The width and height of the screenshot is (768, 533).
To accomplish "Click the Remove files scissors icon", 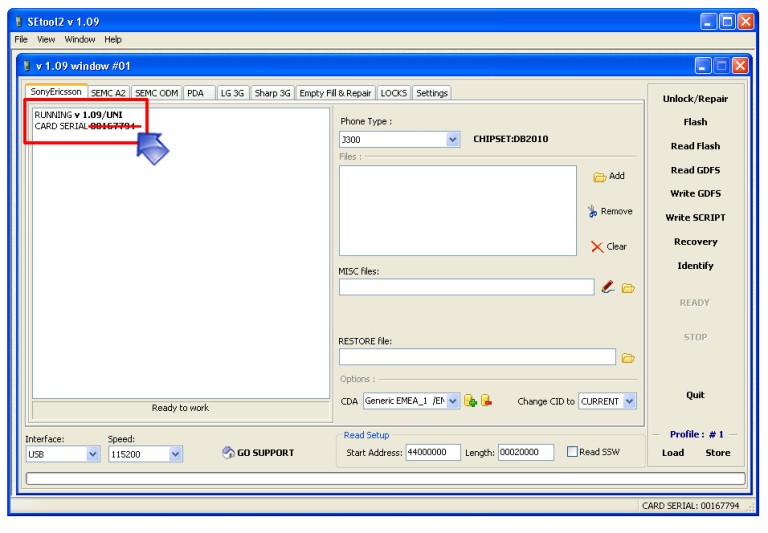I will coord(593,211).
